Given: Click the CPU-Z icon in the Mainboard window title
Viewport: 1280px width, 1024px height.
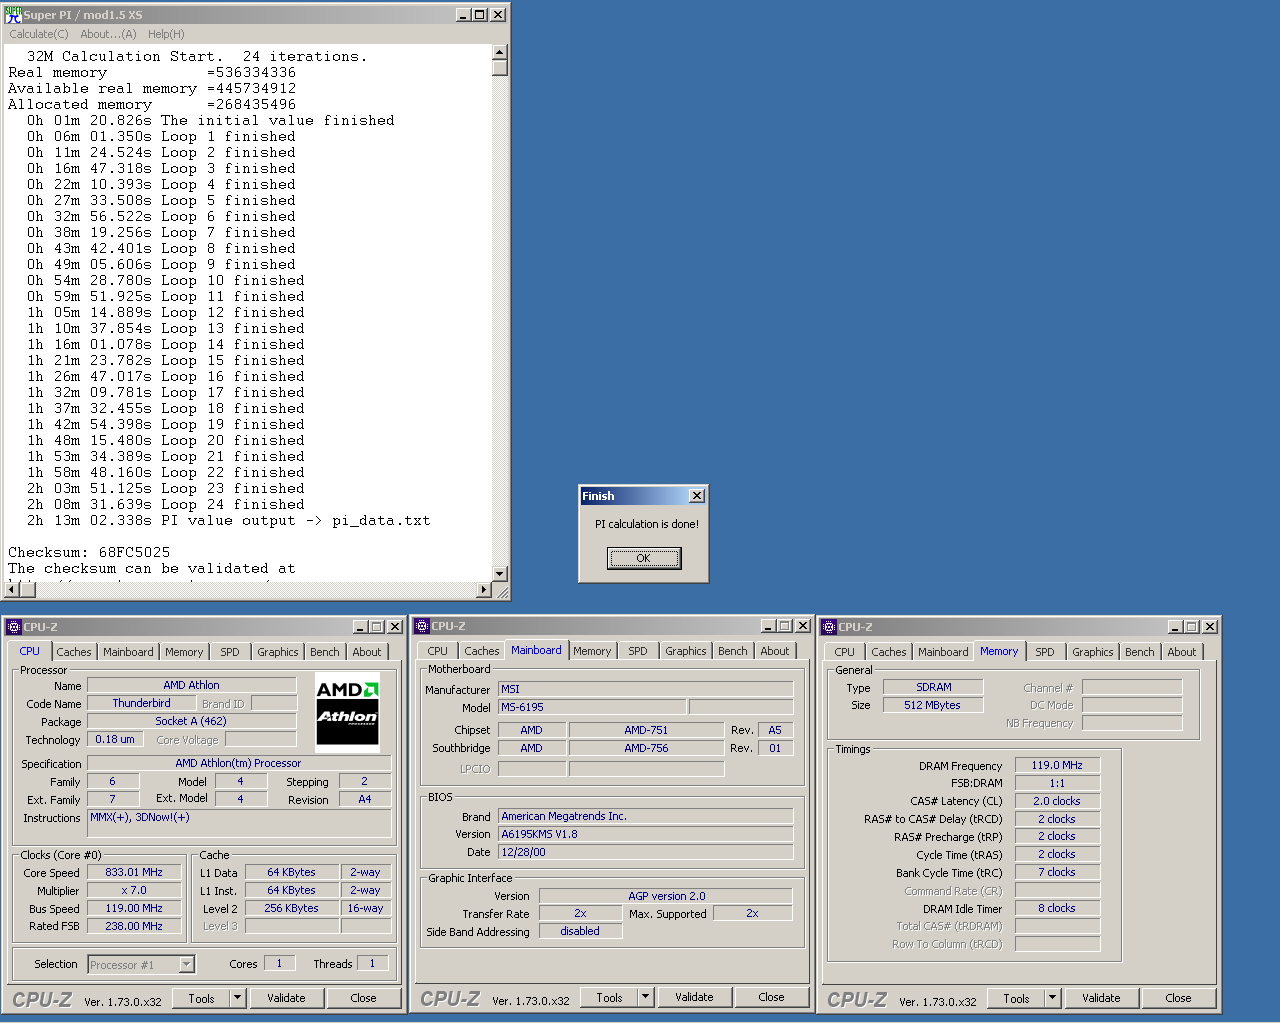Looking at the screenshot, I should coord(422,626).
